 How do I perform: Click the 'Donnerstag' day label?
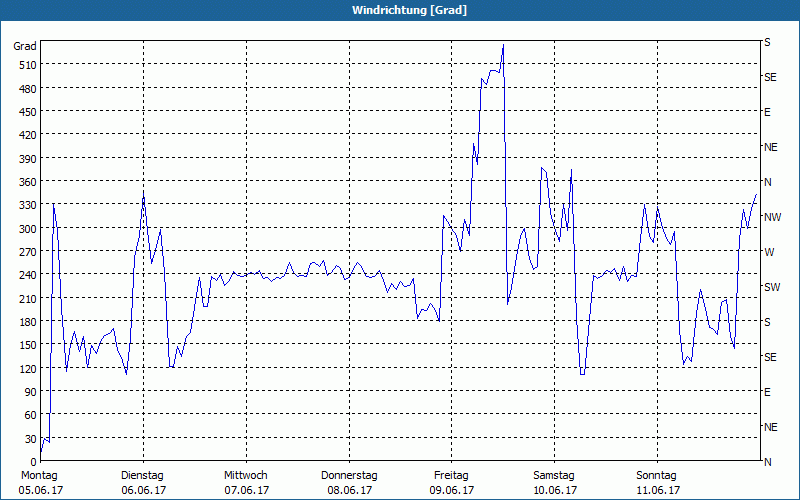(349, 476)
